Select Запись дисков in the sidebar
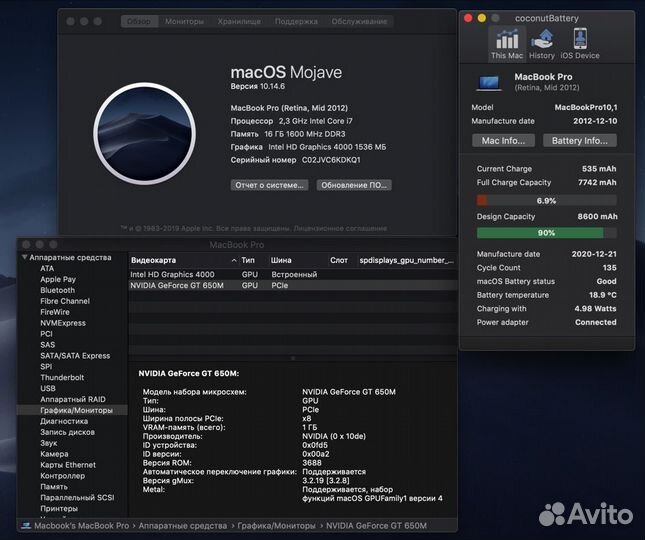 [x=67, y=432]
